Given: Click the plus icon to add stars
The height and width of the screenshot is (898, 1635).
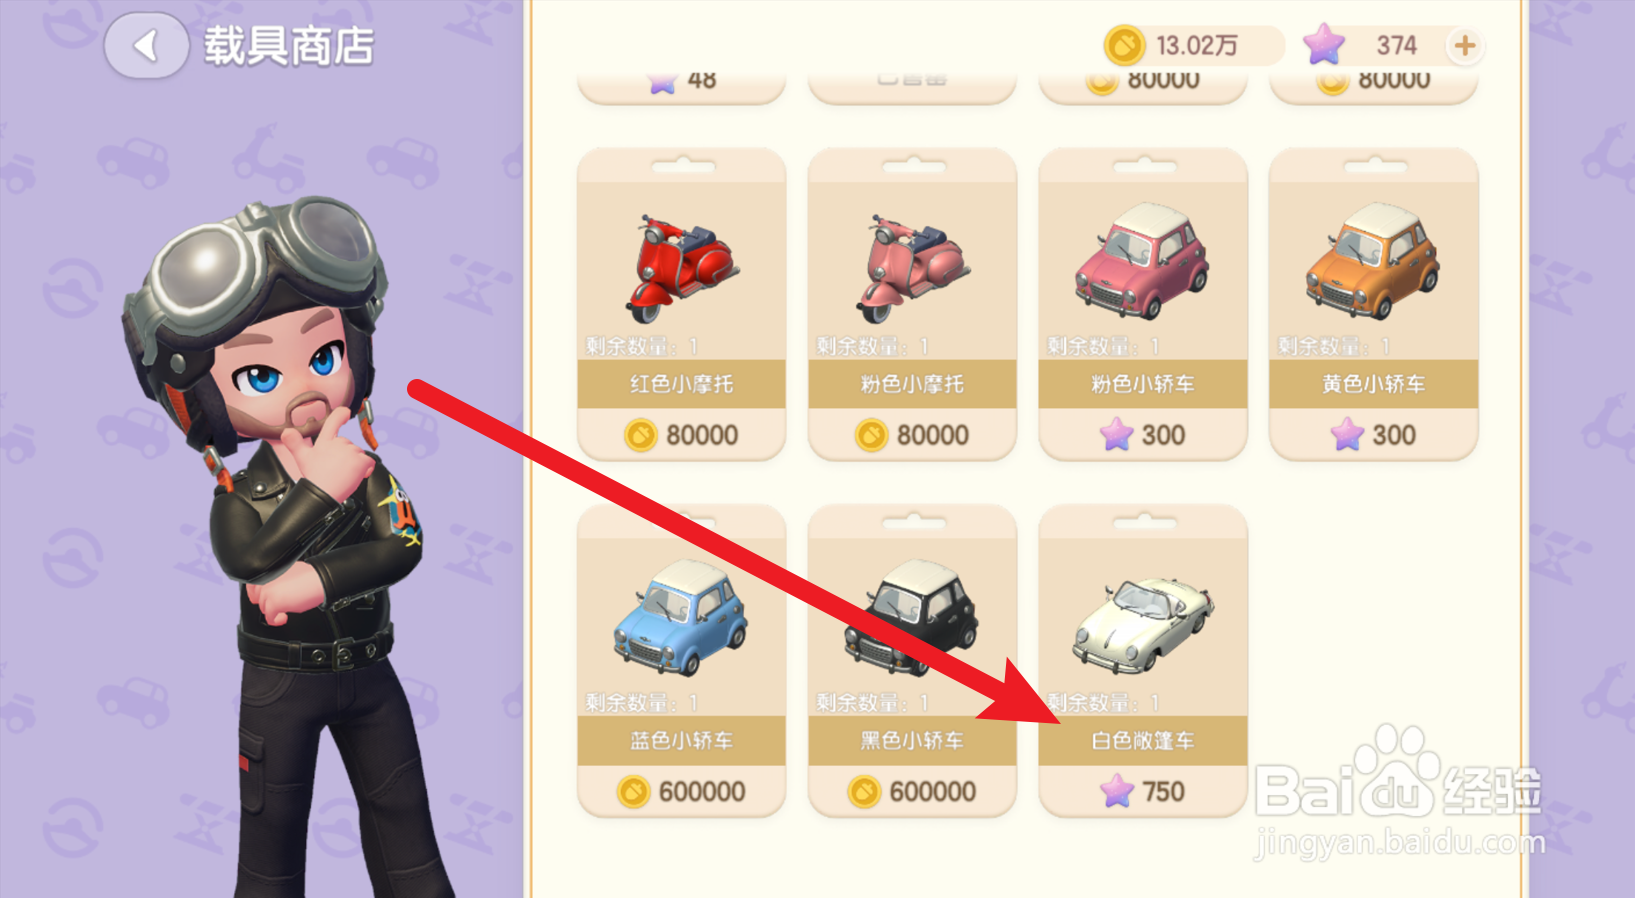Looking at the screenshot, I should 1464,46.
